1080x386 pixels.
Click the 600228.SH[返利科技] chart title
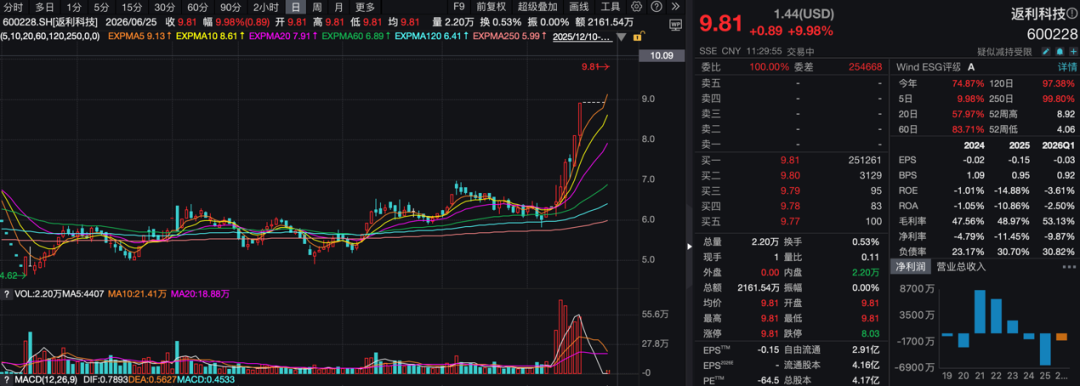pos(50,21)
